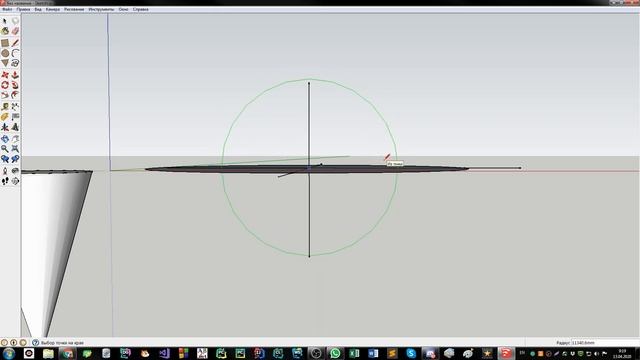Click the credits status bar icon

pos(13,343)
